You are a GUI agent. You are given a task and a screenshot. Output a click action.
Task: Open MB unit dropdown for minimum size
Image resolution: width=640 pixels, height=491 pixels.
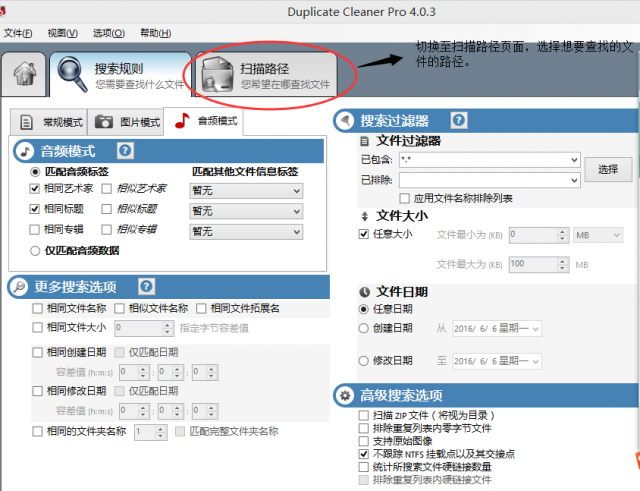click(x=598, y=235)
